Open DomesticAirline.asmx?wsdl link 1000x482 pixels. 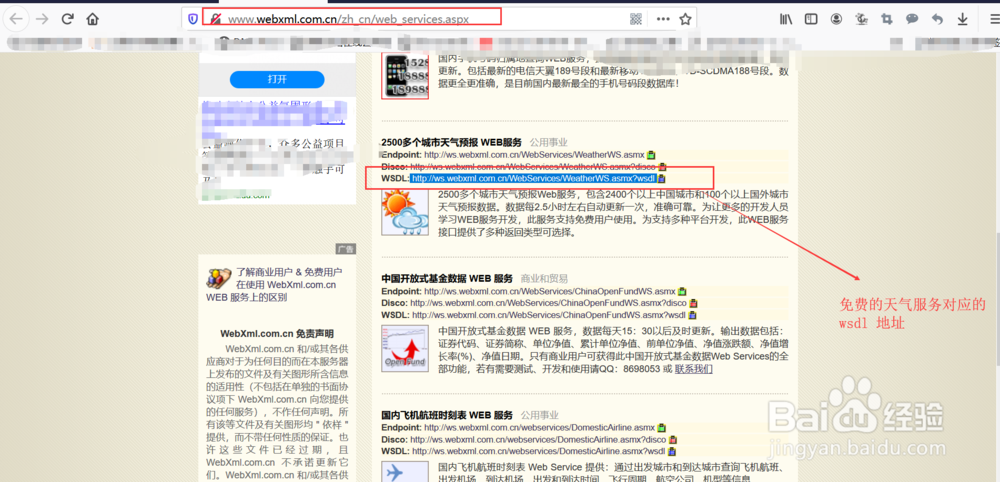pyautogui.click(x=538, y=451)
